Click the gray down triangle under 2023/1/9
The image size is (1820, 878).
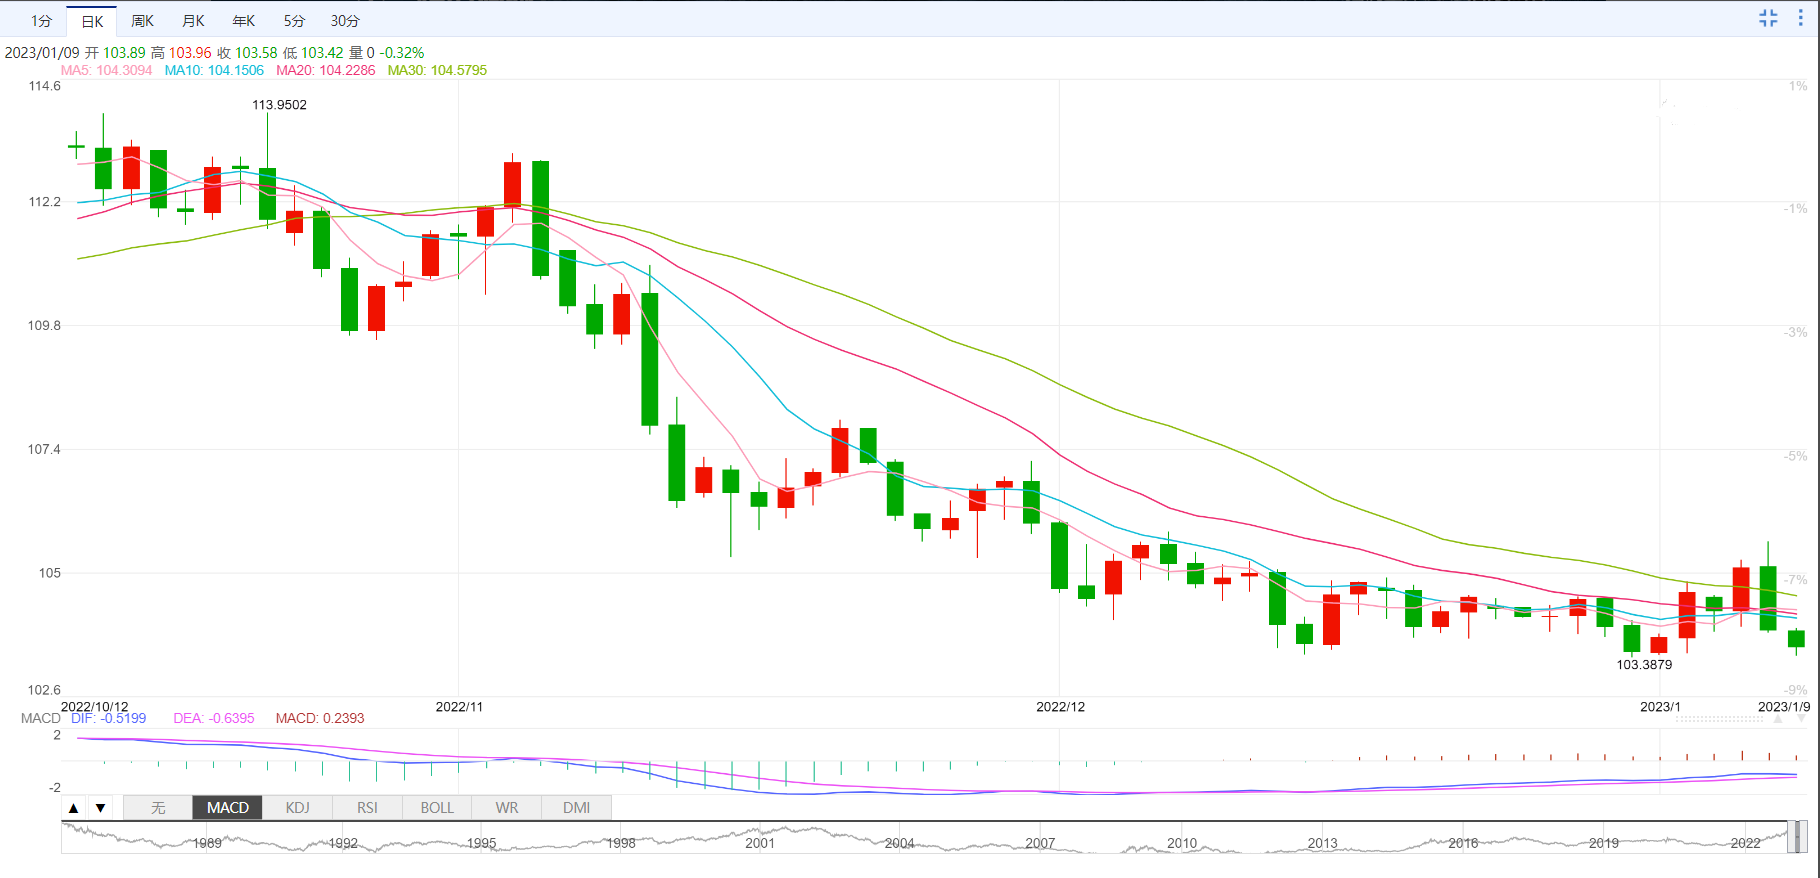(x=1801, y=718)
